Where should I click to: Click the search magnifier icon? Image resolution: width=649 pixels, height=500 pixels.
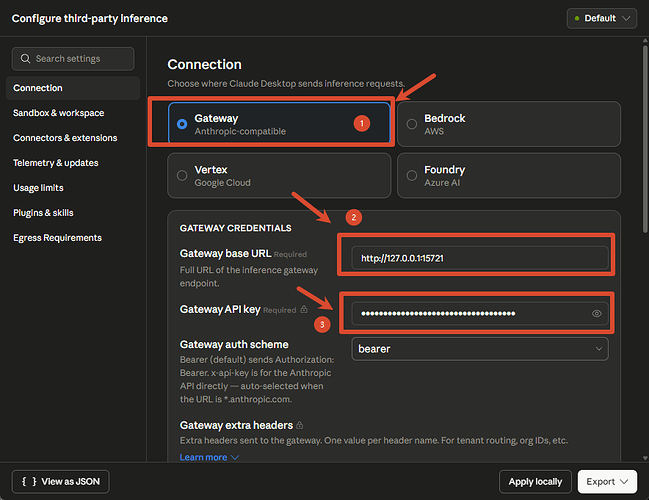[25, 59]
